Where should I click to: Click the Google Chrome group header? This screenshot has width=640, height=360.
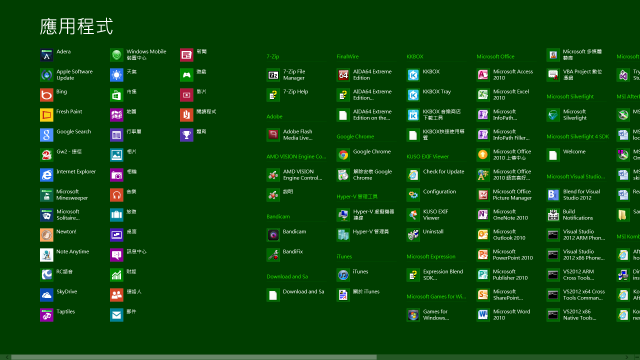355,137
